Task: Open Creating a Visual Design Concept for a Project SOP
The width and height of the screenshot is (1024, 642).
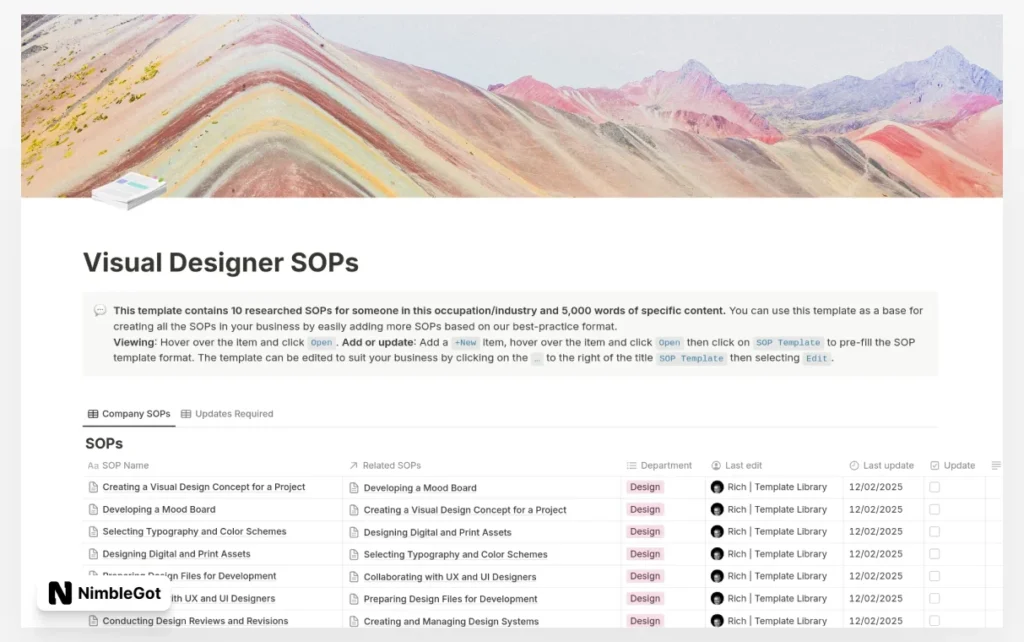Action: pyautogui.click(x=204, y=487)
